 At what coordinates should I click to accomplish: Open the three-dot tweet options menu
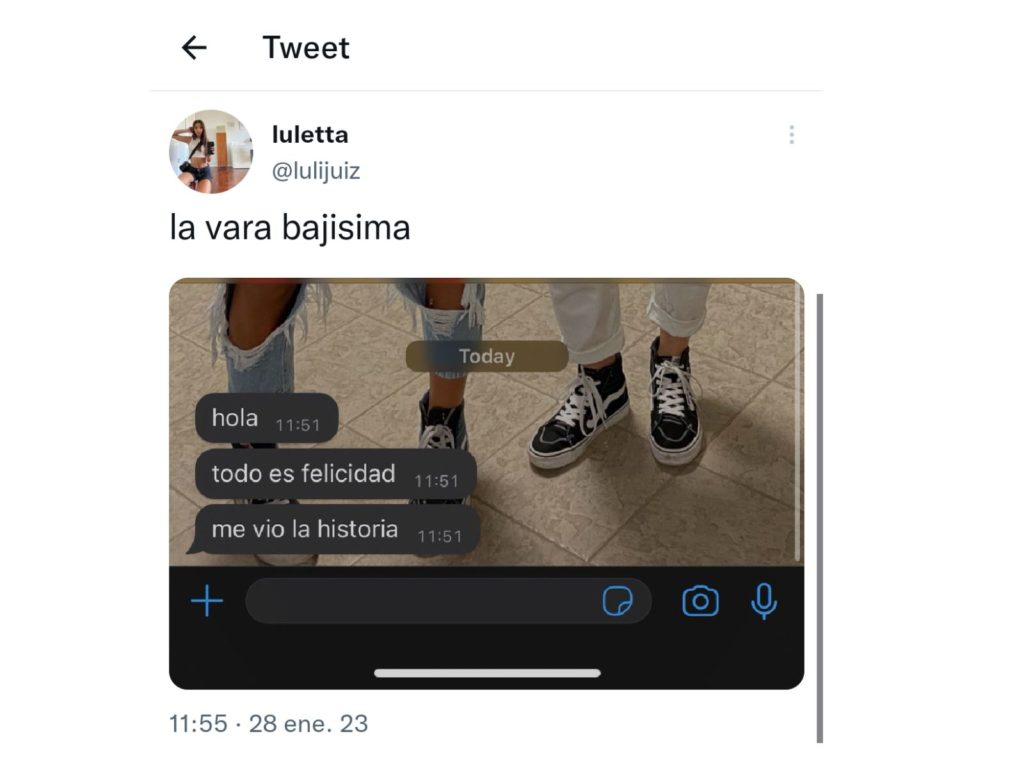(792, 135)
